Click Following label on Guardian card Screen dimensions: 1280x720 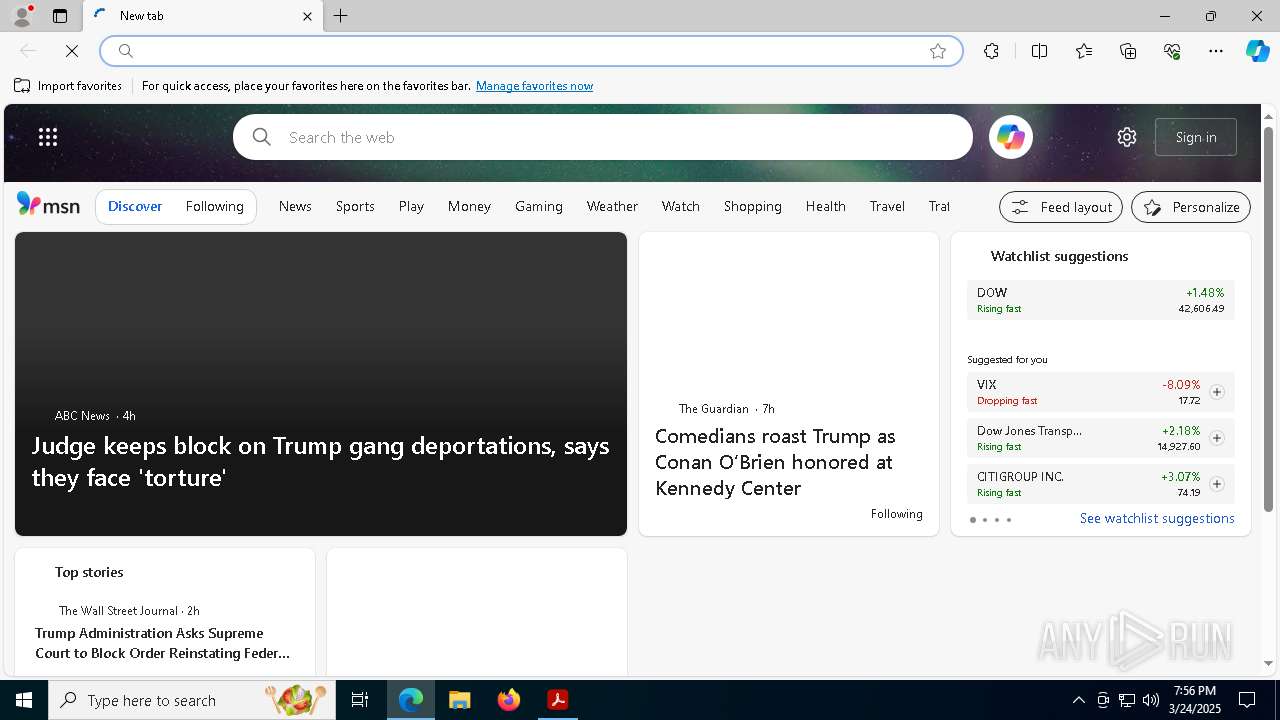(896, 514)
